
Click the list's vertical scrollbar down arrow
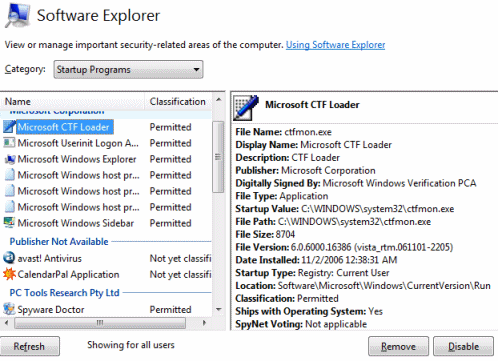click(218, 309)
